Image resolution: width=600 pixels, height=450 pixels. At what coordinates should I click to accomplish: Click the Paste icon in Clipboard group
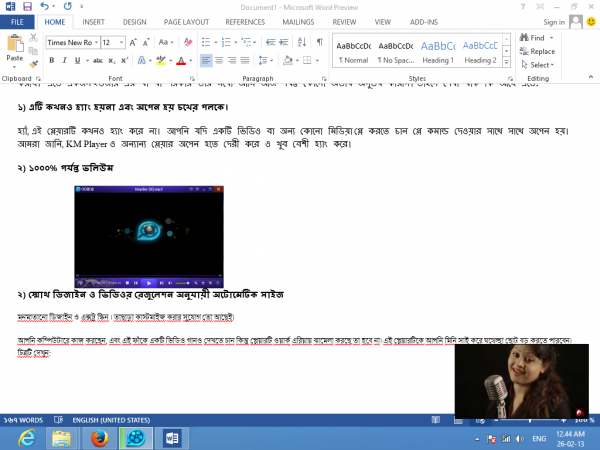pyautogui.click(x=14, y=44)
